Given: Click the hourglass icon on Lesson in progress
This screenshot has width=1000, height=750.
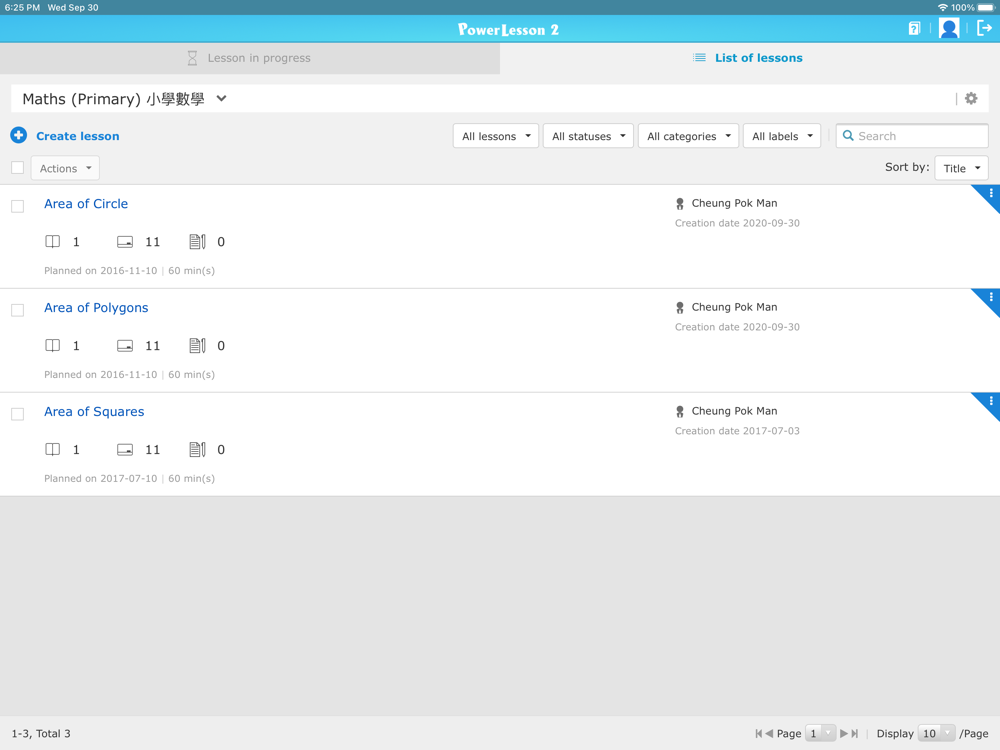Looking at the screenshot, I should click(192, 58).
